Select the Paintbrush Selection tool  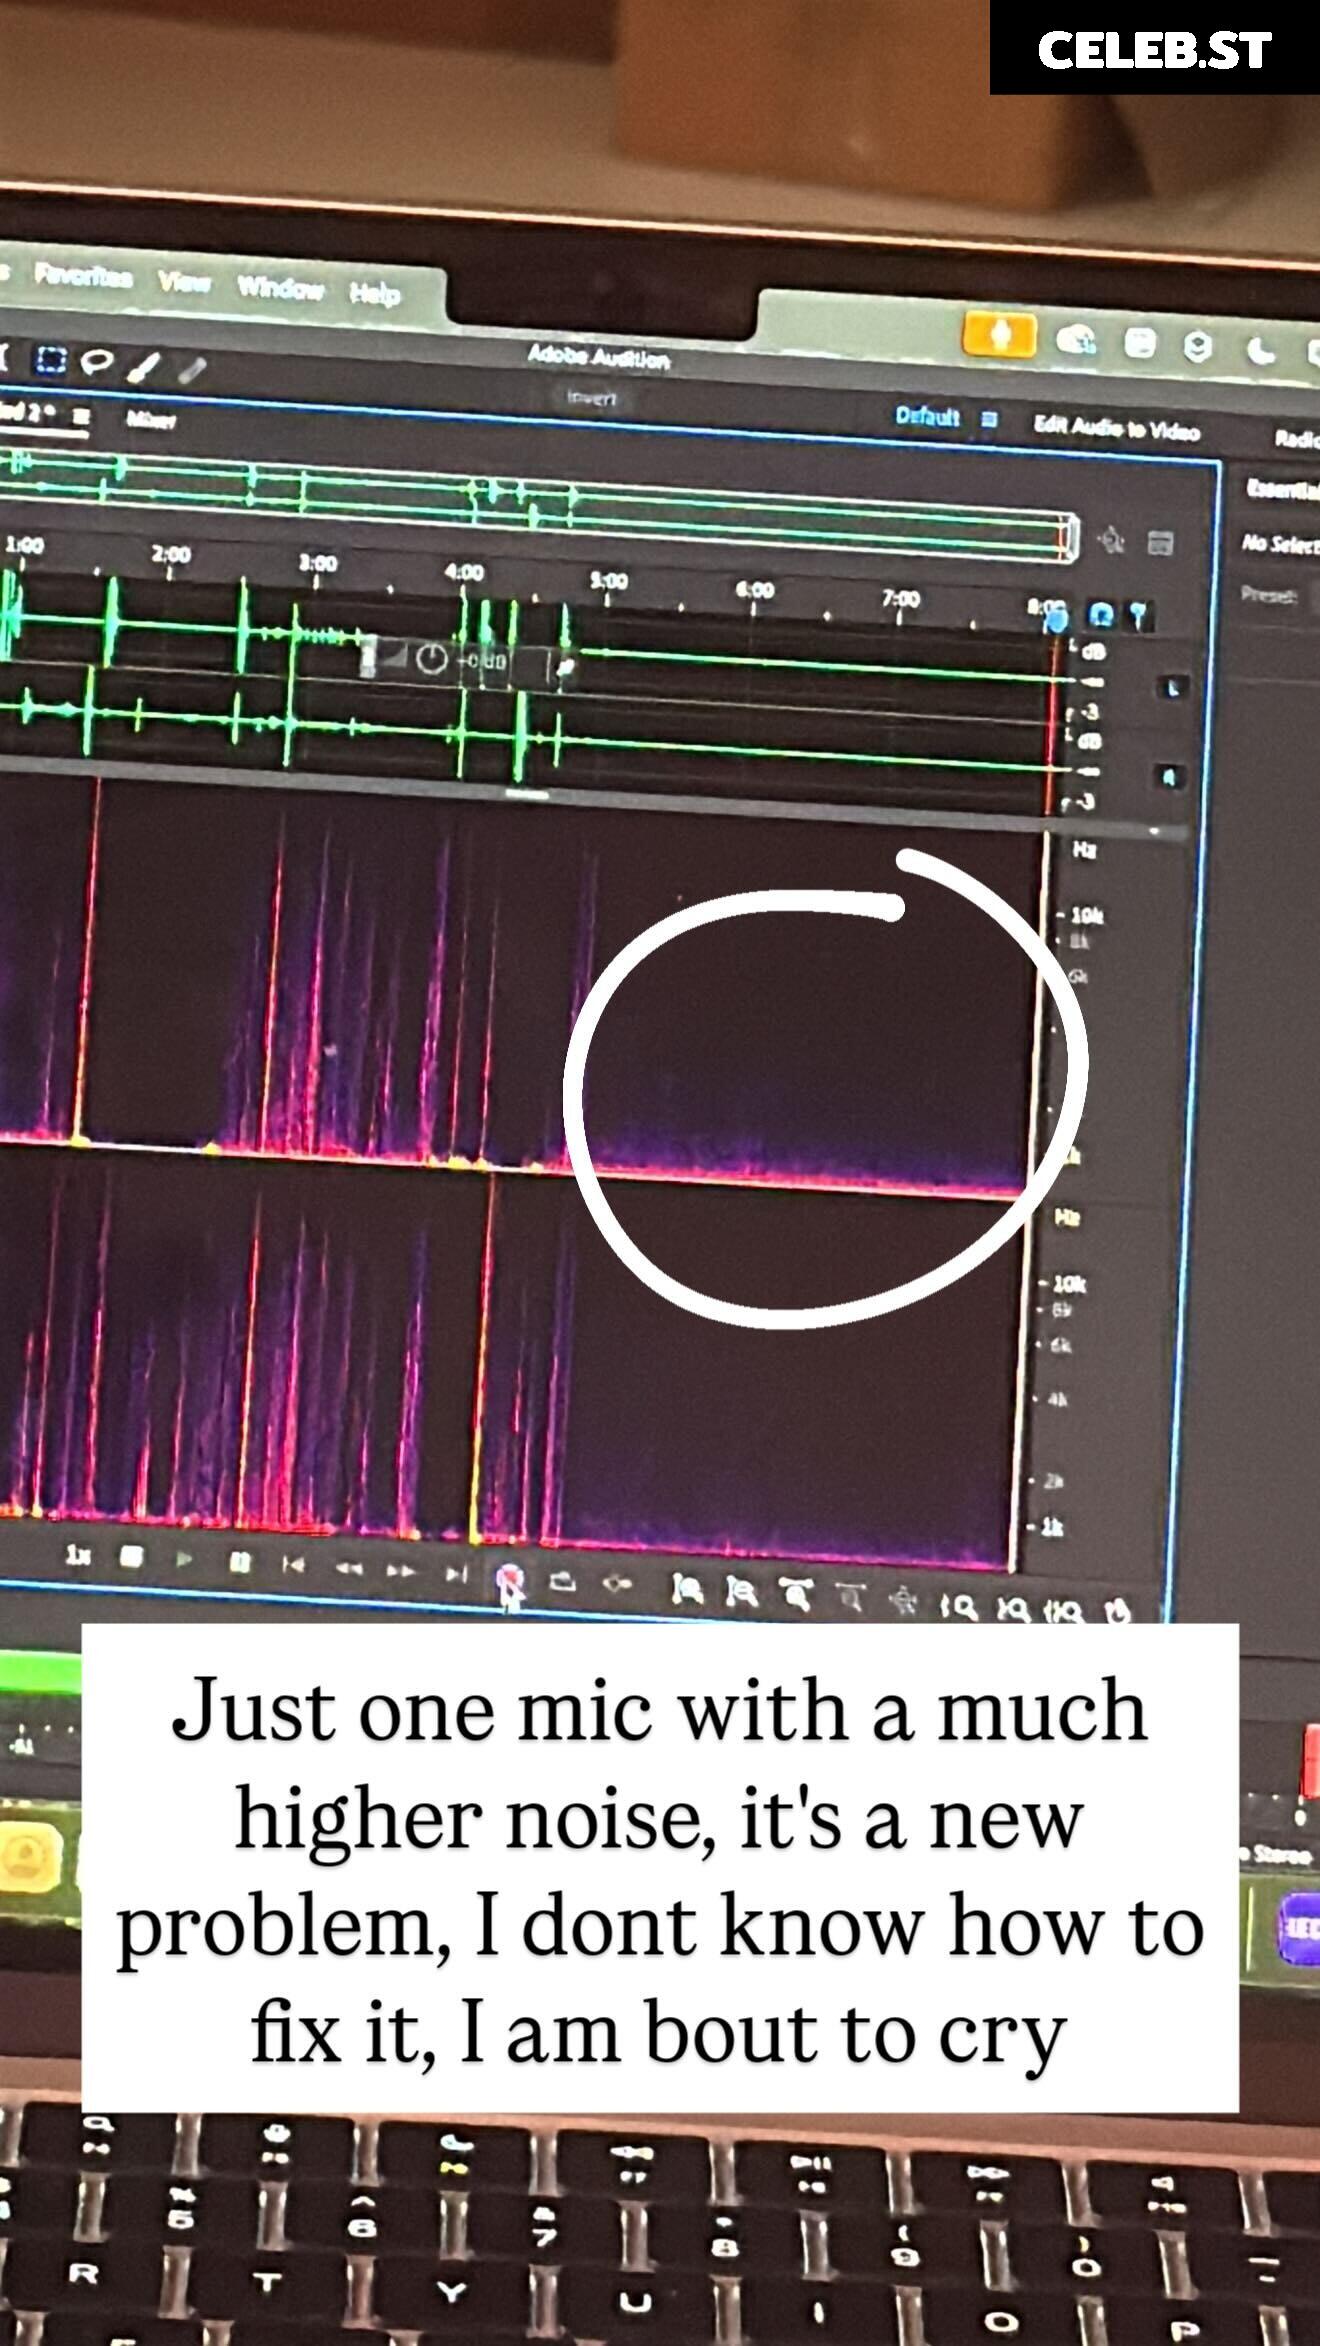[x=145, y=366]
